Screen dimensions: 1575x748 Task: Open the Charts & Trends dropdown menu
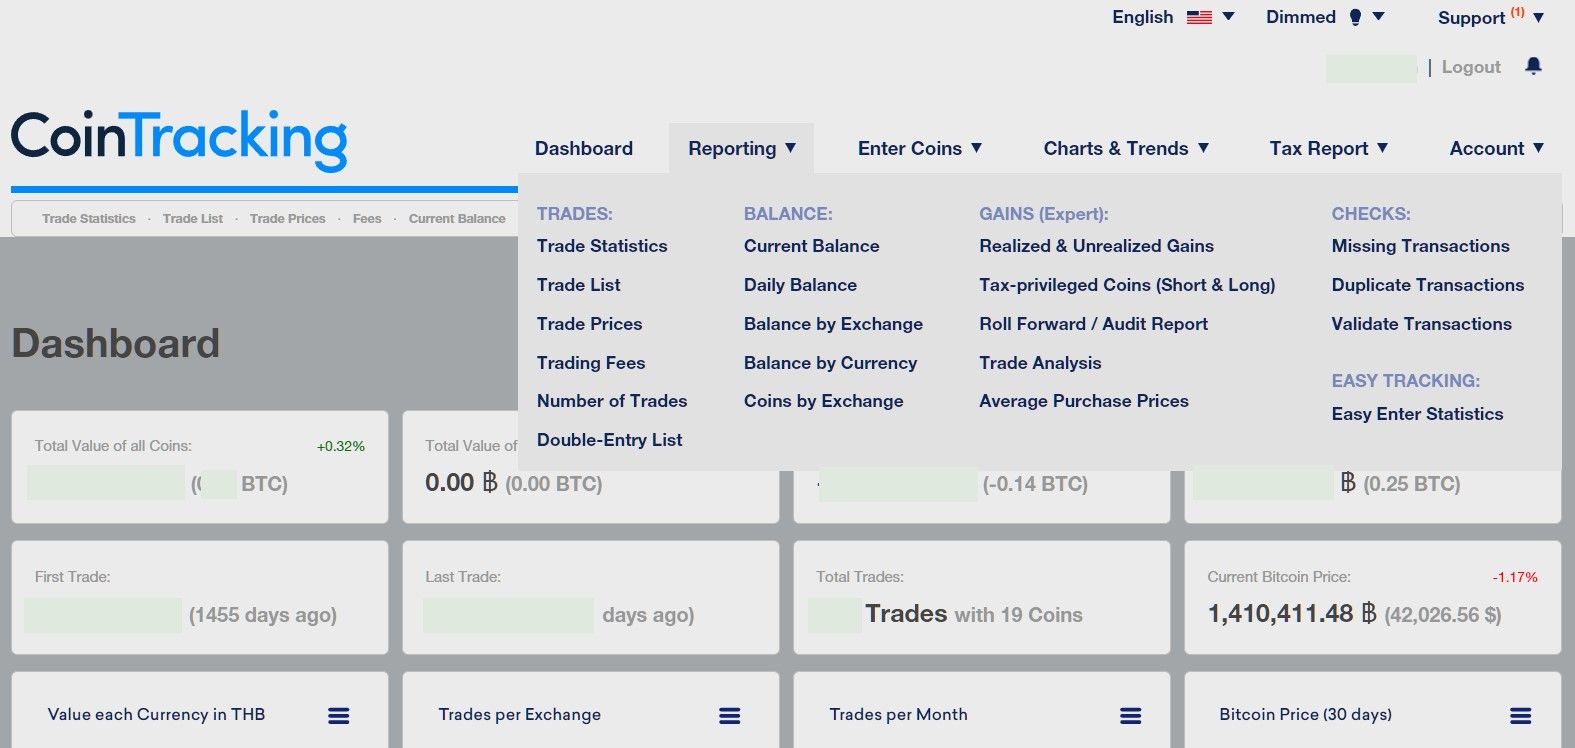click(x=1126, y=148)
